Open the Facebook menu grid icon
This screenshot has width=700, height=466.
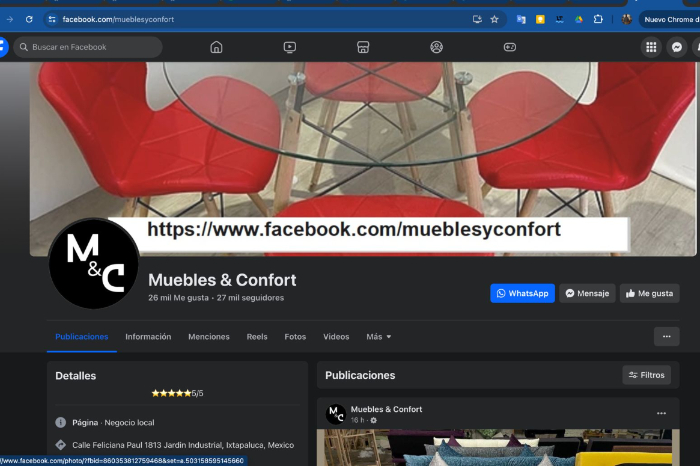point(651,47)
